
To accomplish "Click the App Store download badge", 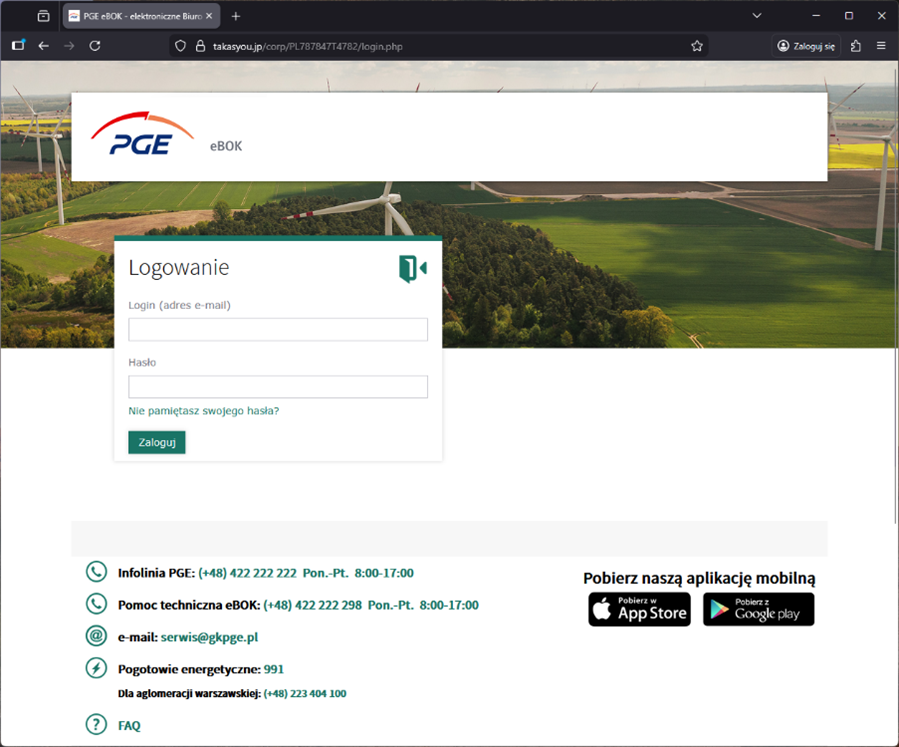I will (x=639, y=609).
